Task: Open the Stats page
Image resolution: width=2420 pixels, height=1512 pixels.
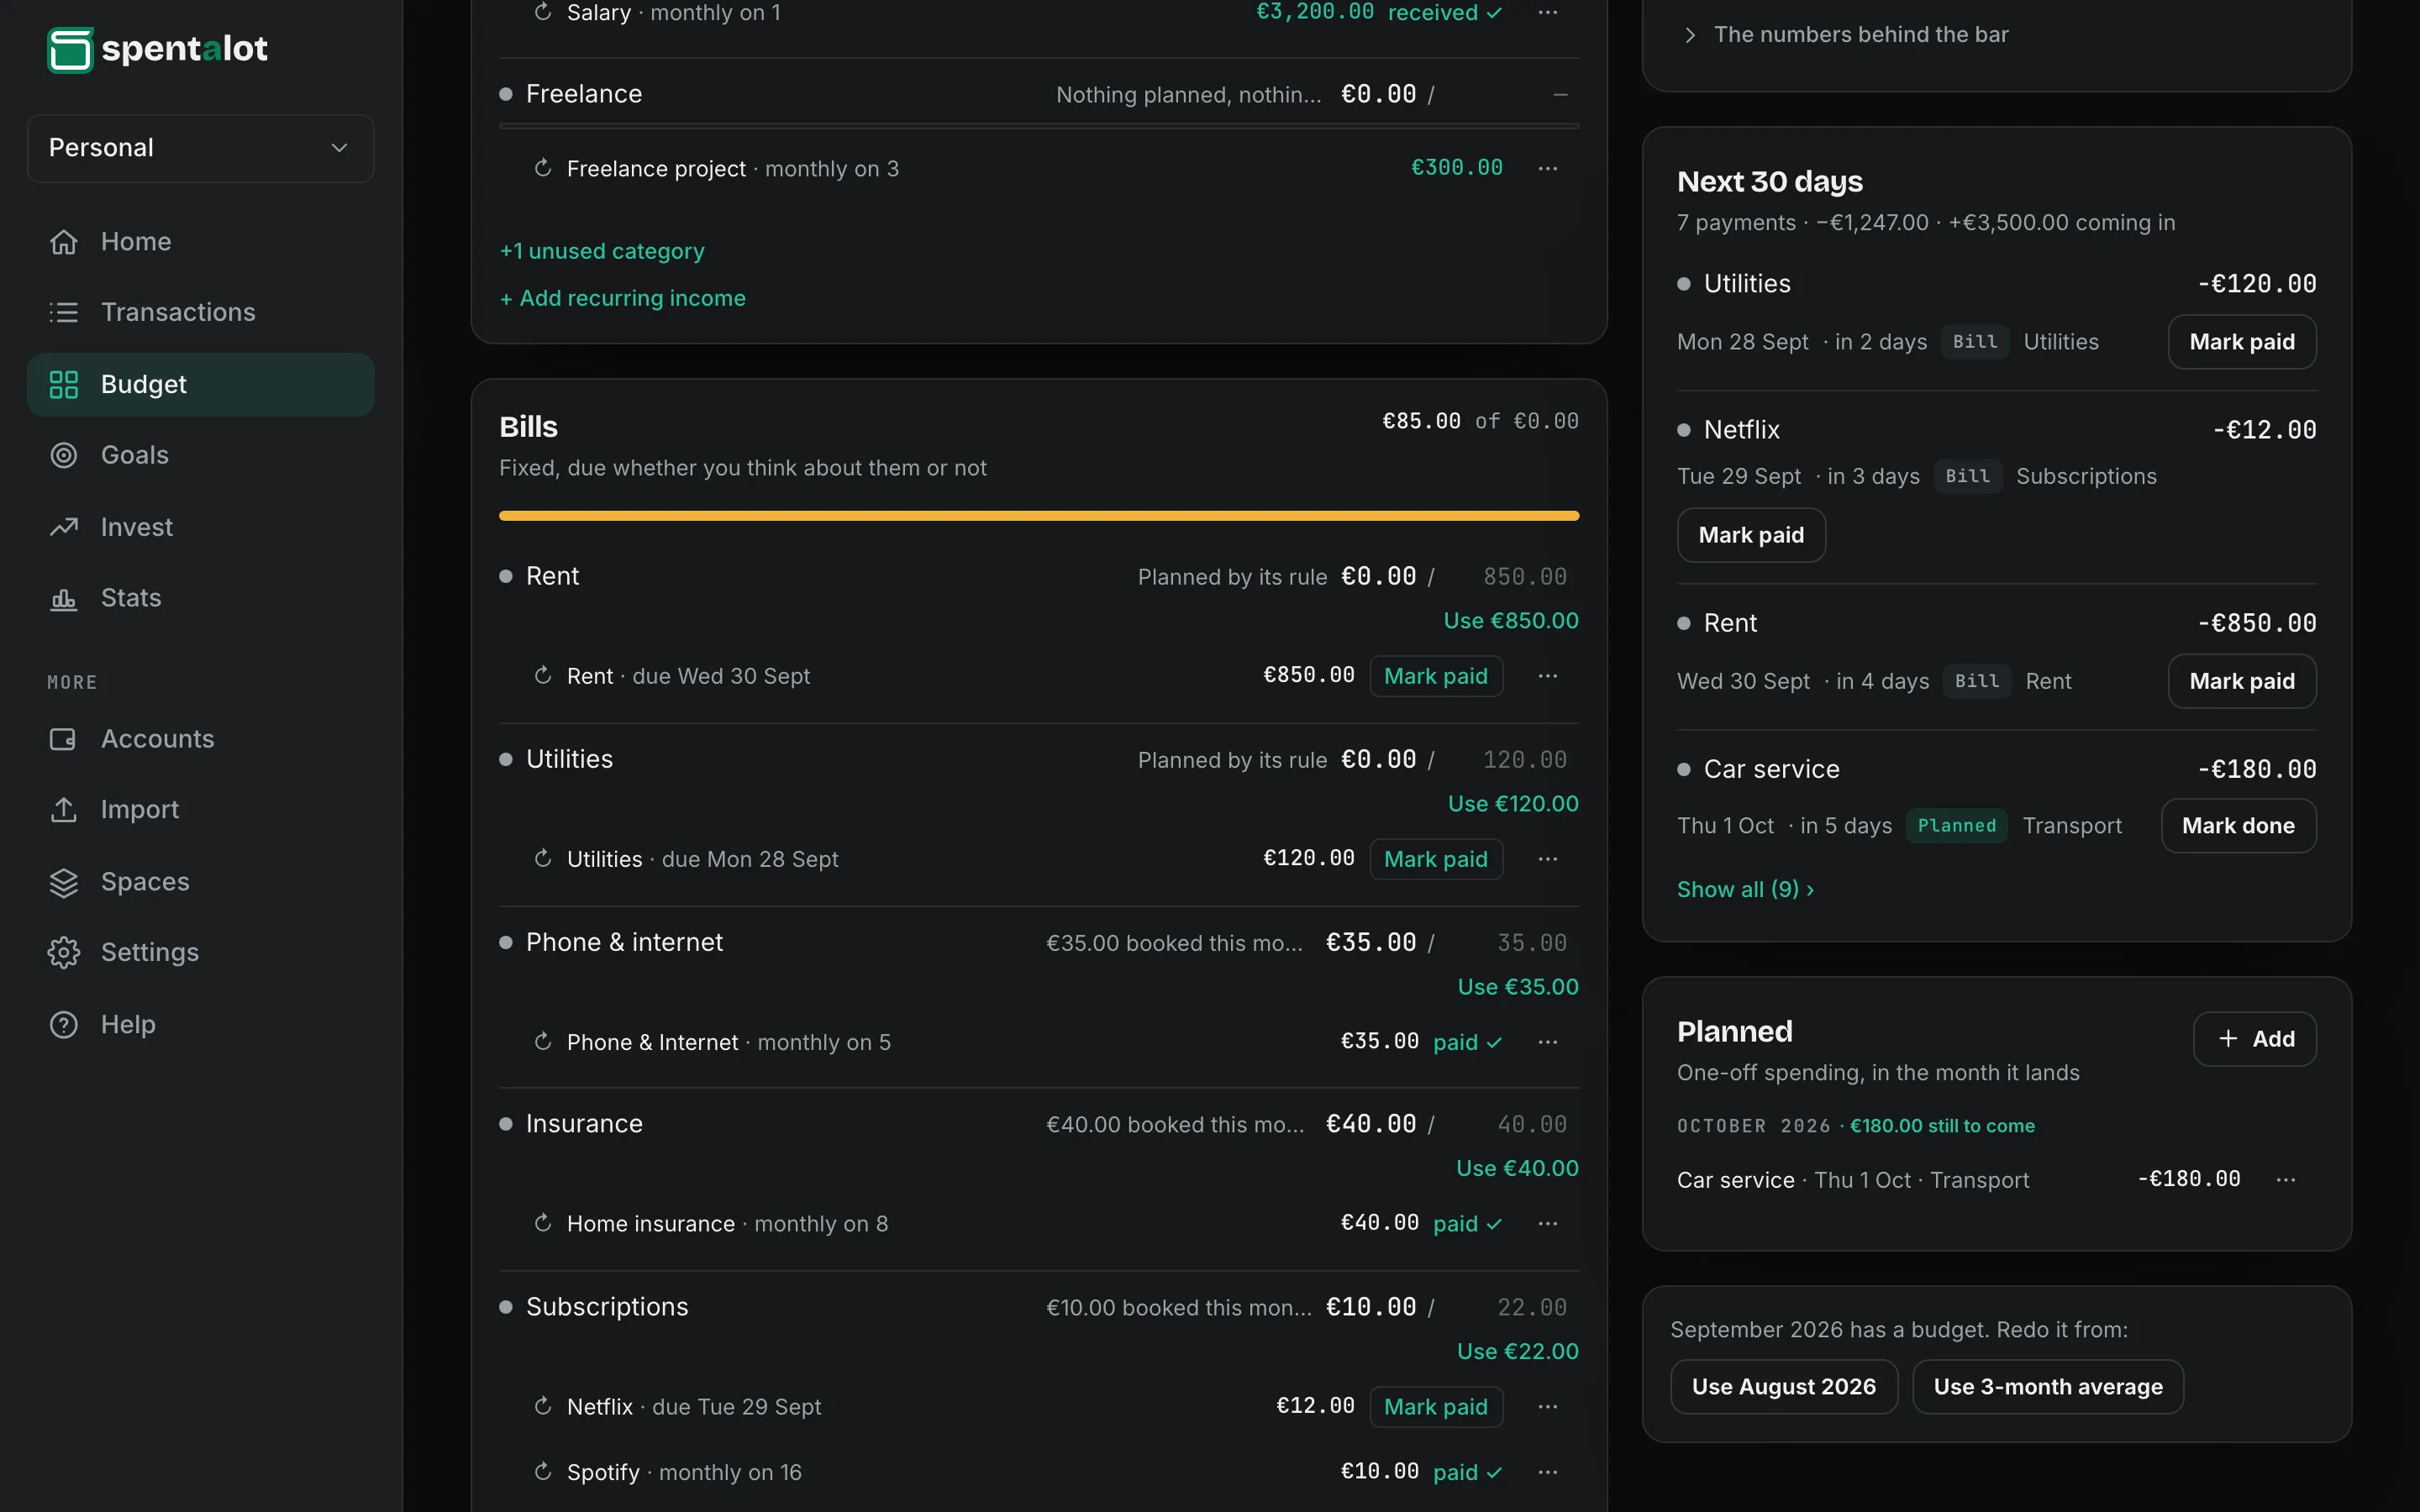Action: coord(200,598)
